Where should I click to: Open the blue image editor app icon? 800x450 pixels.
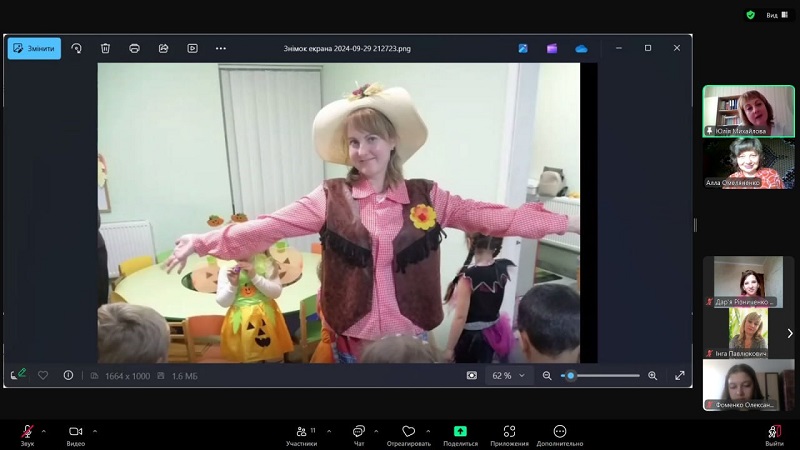coord(523,48)
